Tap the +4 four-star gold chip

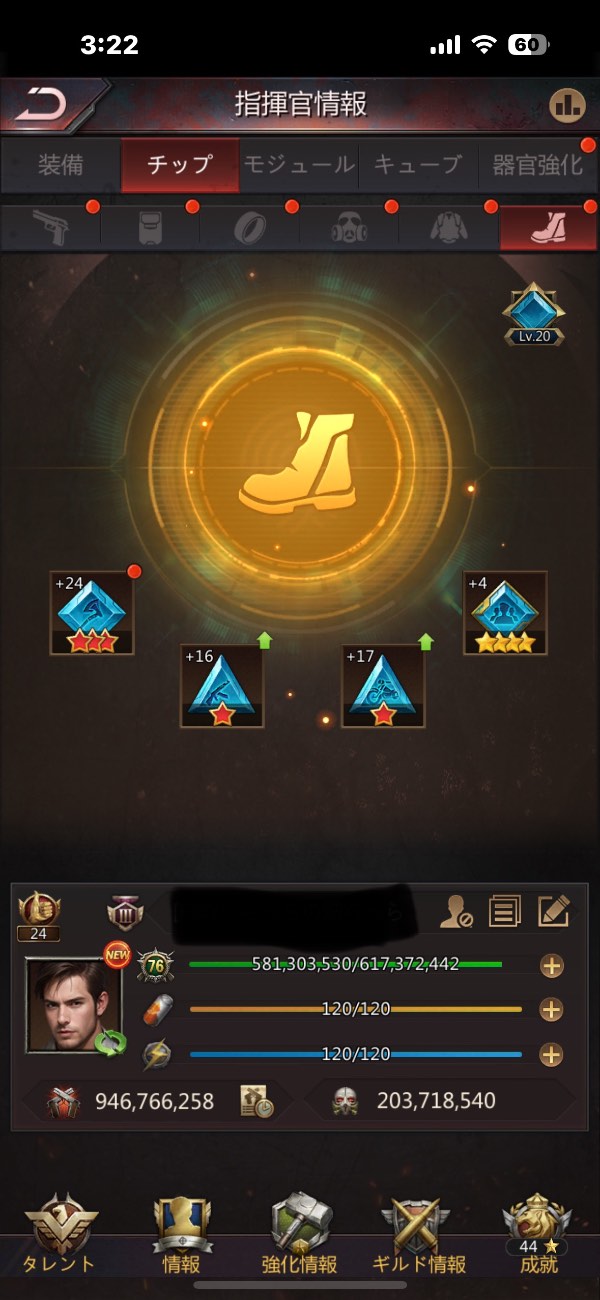(x=505, y=613)
